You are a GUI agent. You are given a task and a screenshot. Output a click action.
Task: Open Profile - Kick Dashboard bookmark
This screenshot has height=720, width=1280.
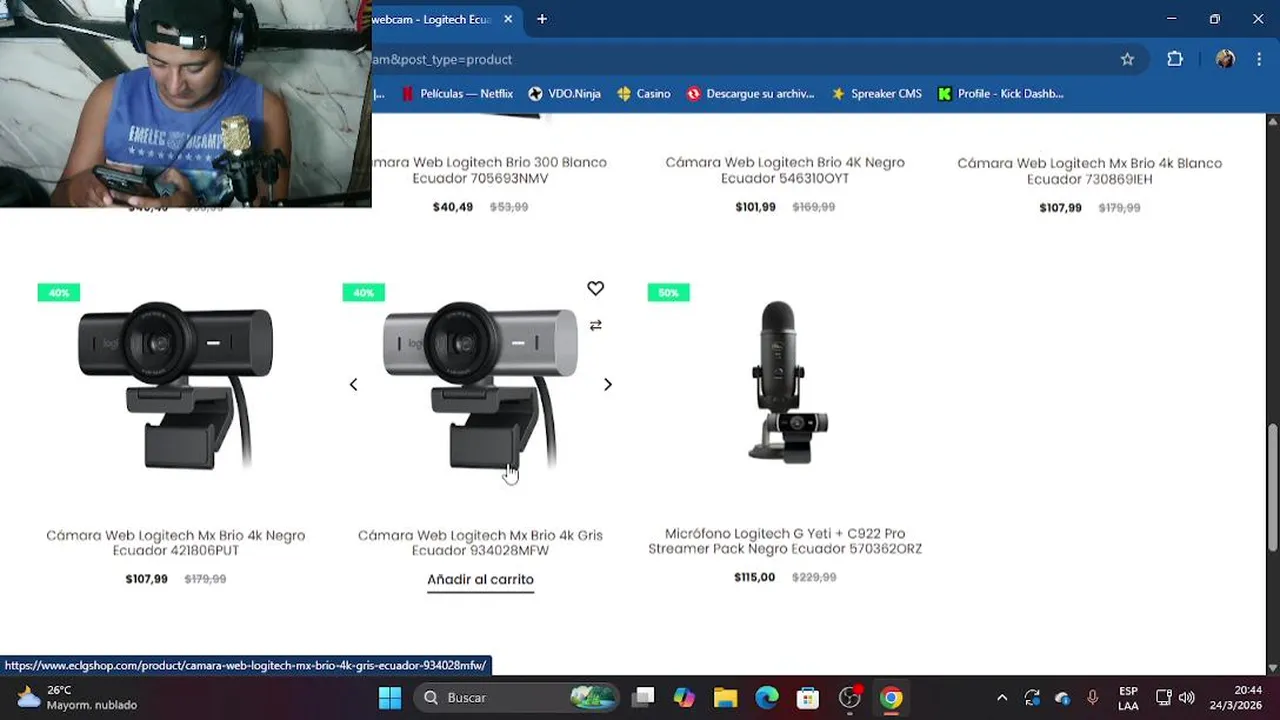coord(1001,94)
